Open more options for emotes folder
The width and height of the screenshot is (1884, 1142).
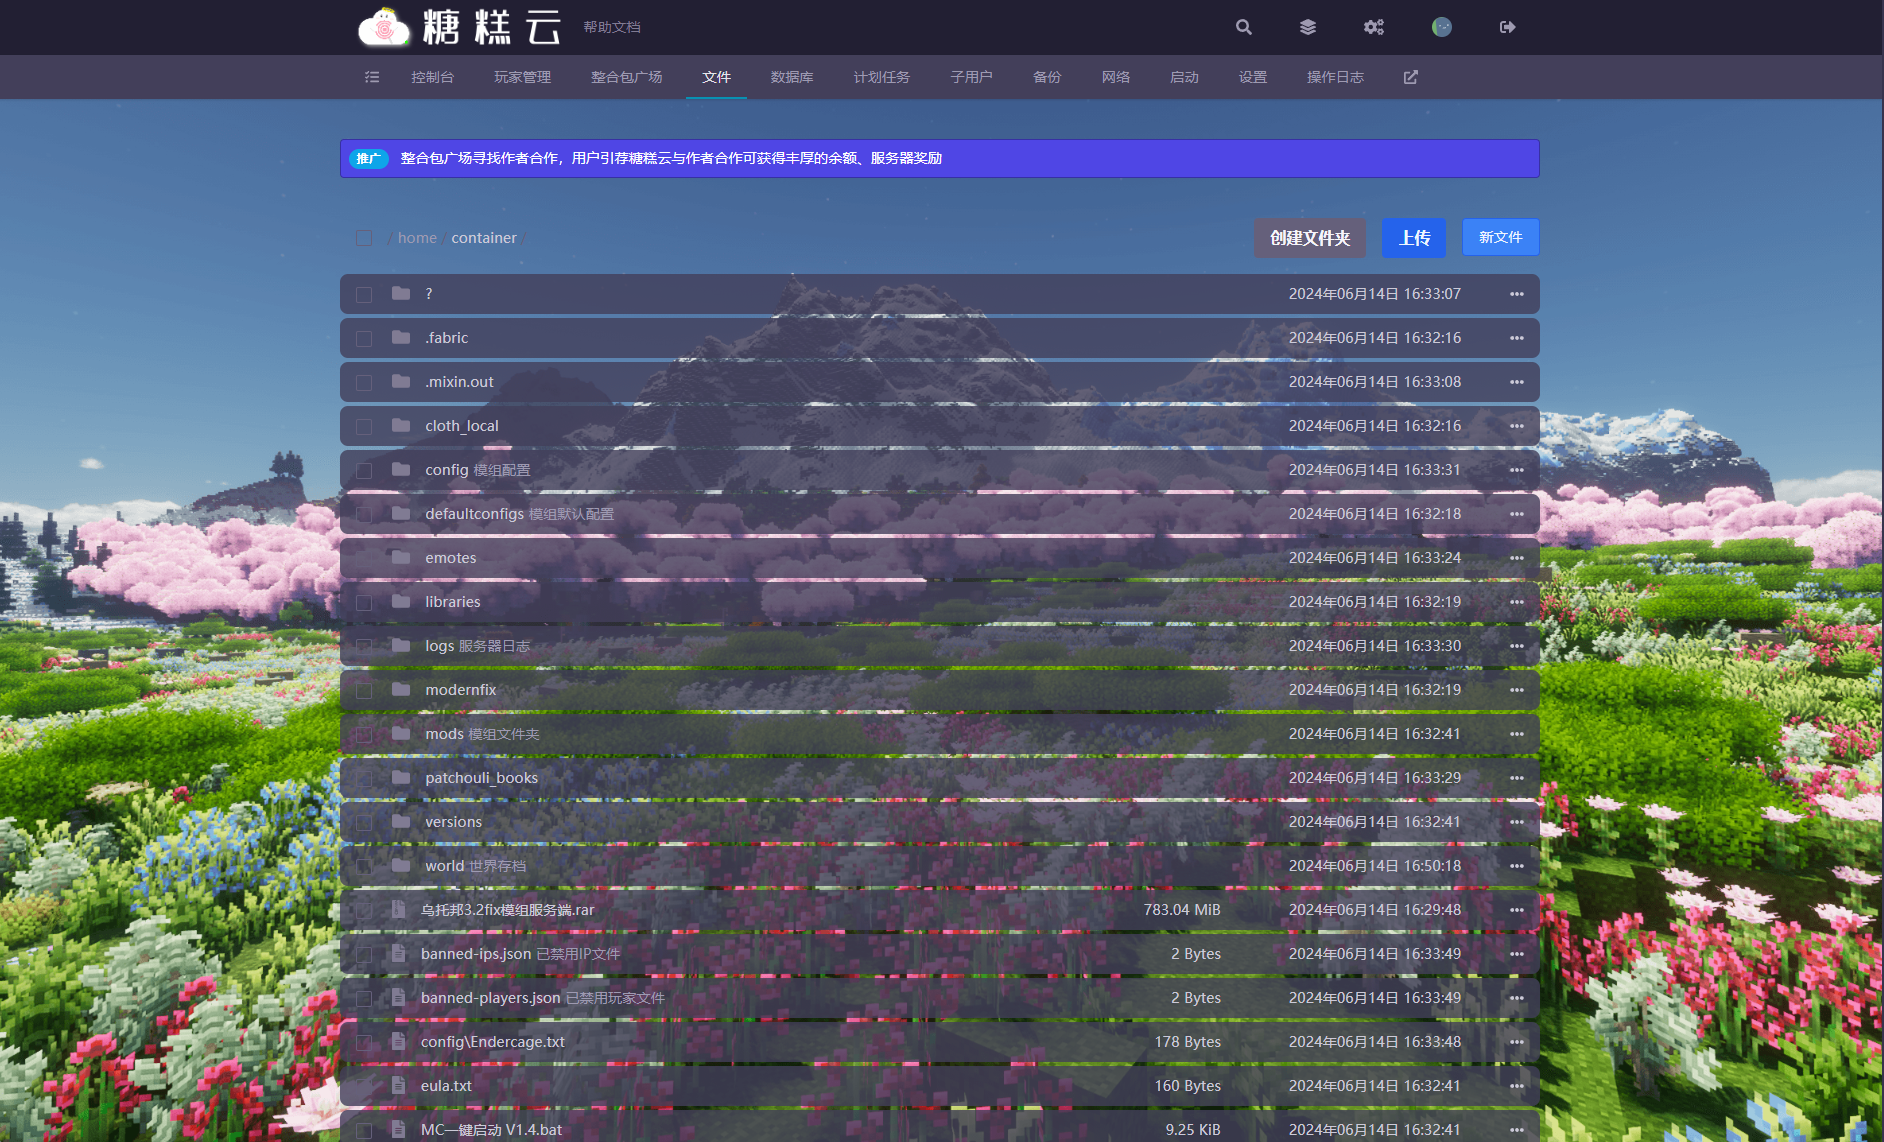pyautogui.click(x=1517, y=558)
